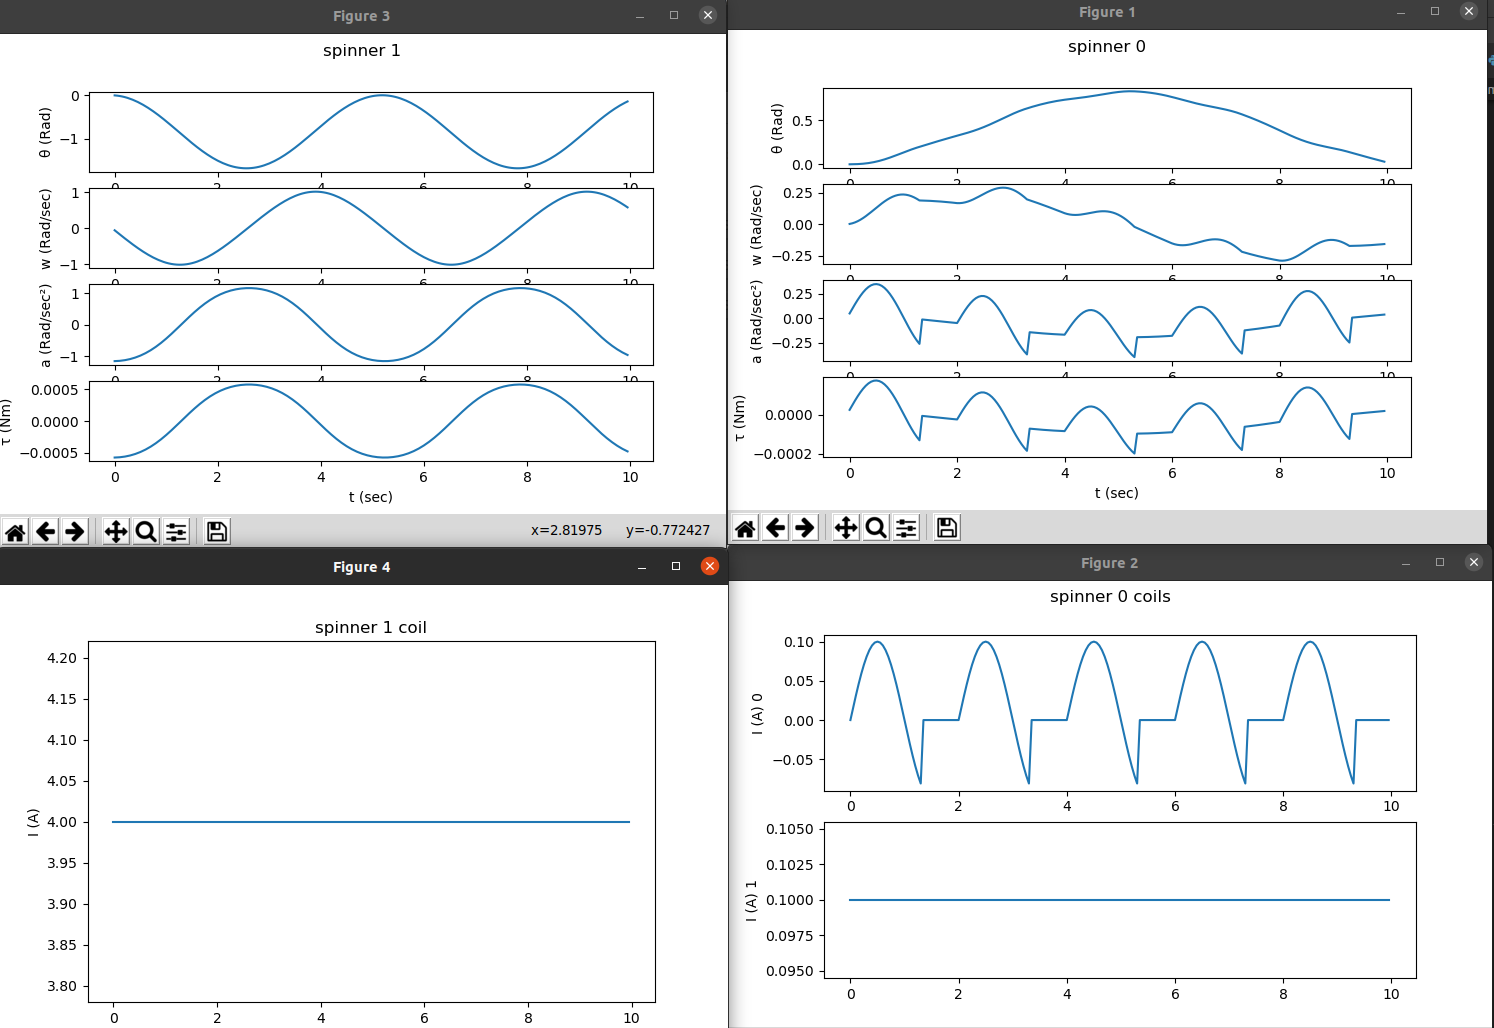This screenshot has width=1494, height=1028.
Task: Open Configure subplots in Figure 3 toolbar
Action: coord(176,531)
